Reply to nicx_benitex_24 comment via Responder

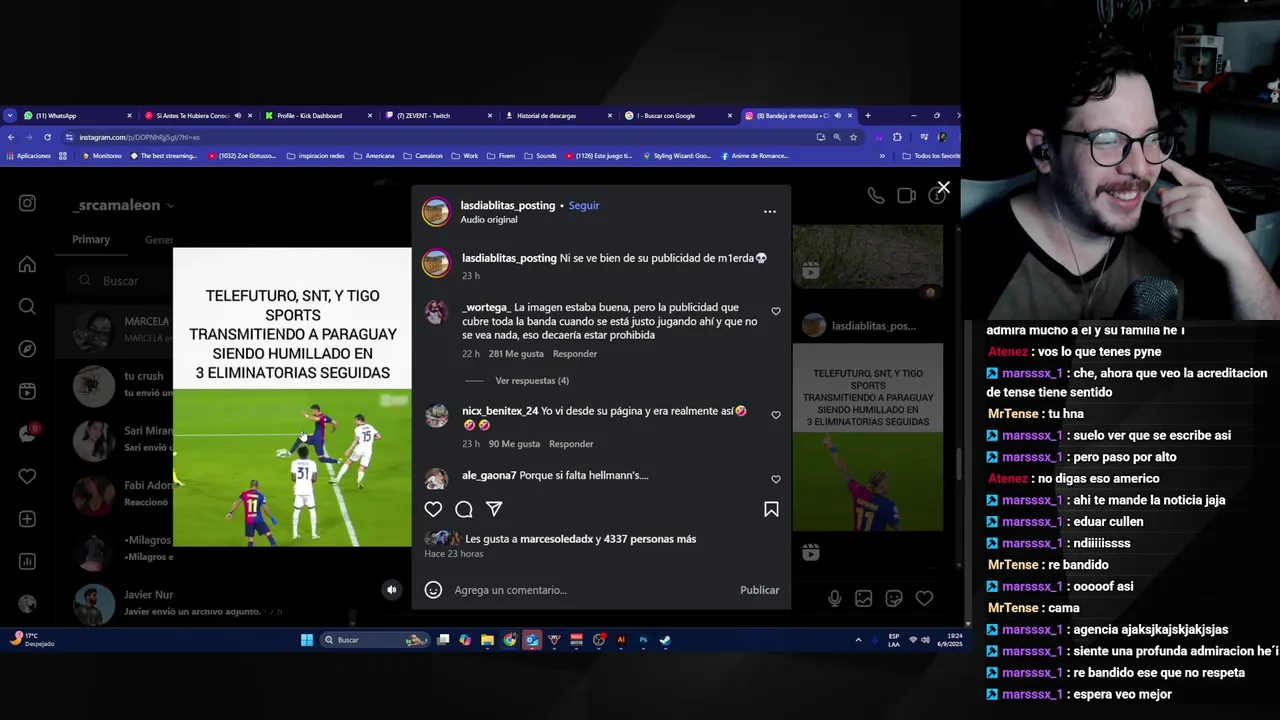point(571,444)
